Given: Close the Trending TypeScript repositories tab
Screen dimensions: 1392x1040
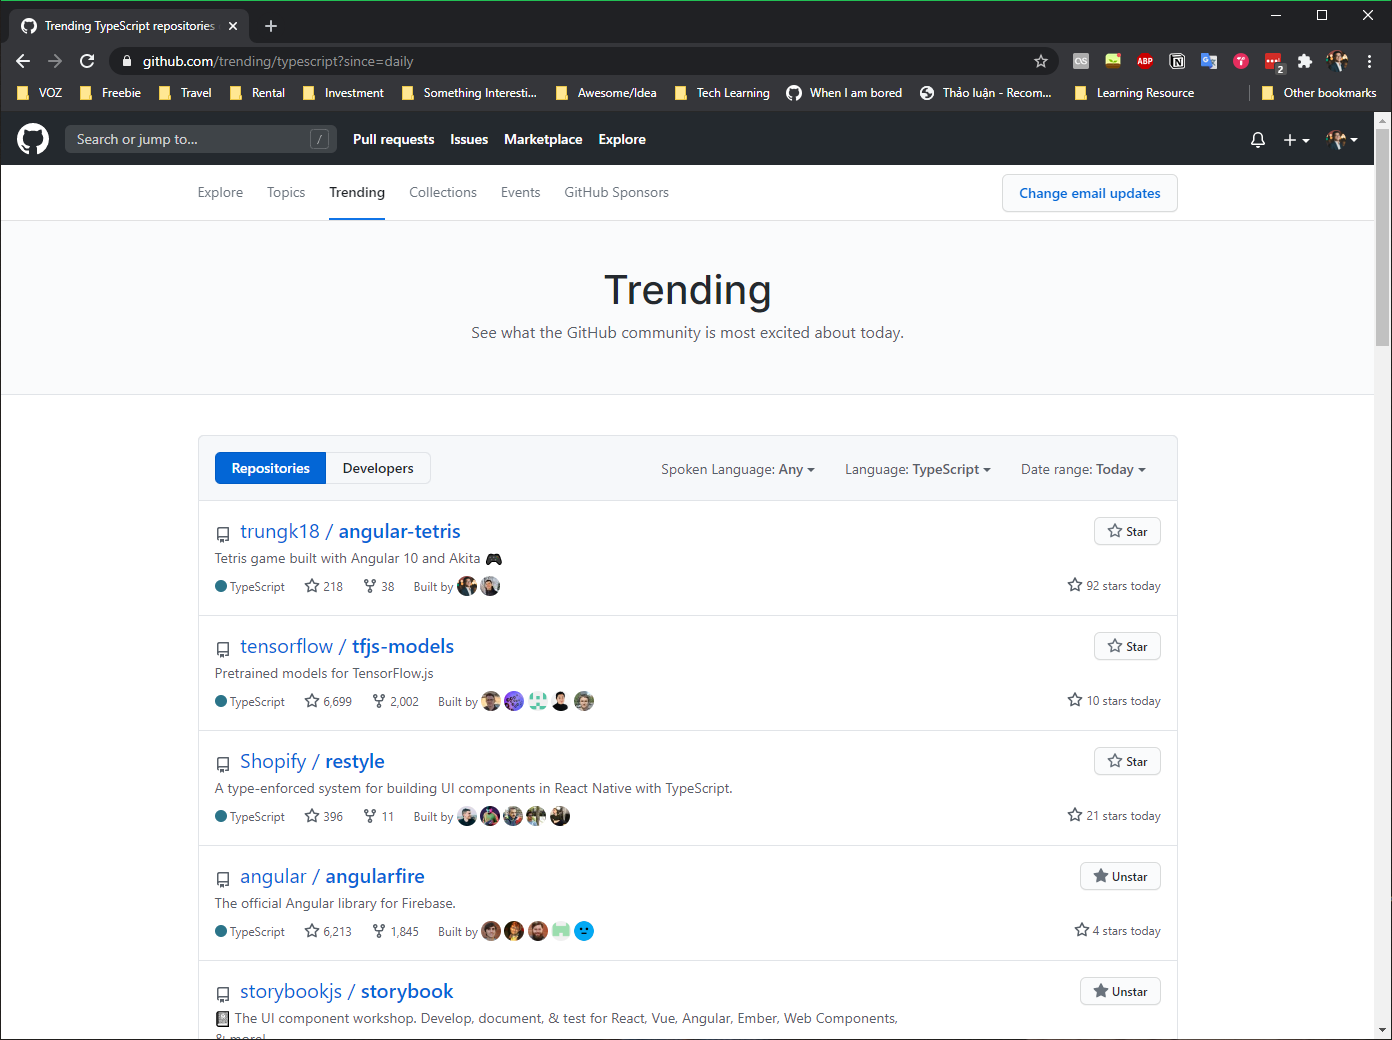Looking at the screenshot, I should point(233,26).
